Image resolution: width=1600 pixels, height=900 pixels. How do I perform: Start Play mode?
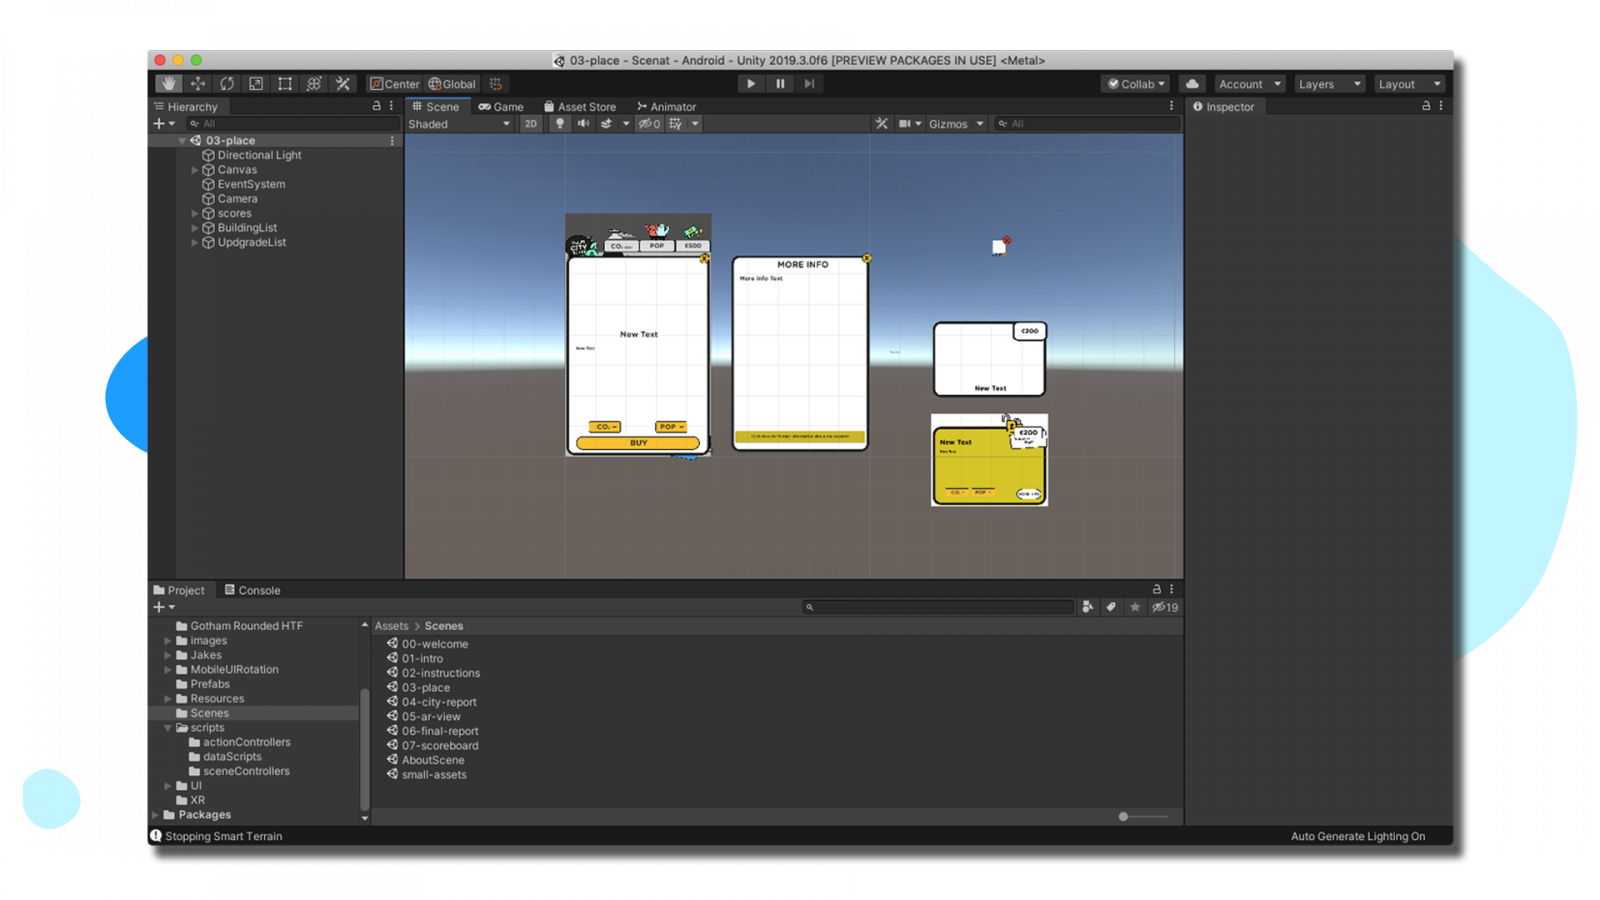(x=751, y=84)
